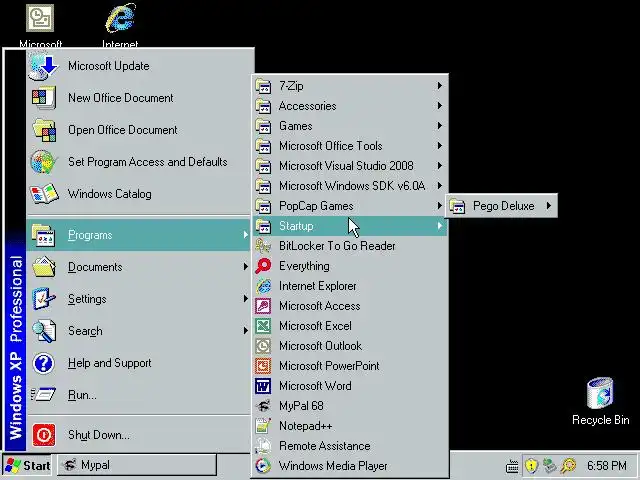Viewport: 640px width, 480px height.
Task: Click the Run icon in Start menu
Action: pyautogui.click(x=43, y=395)
